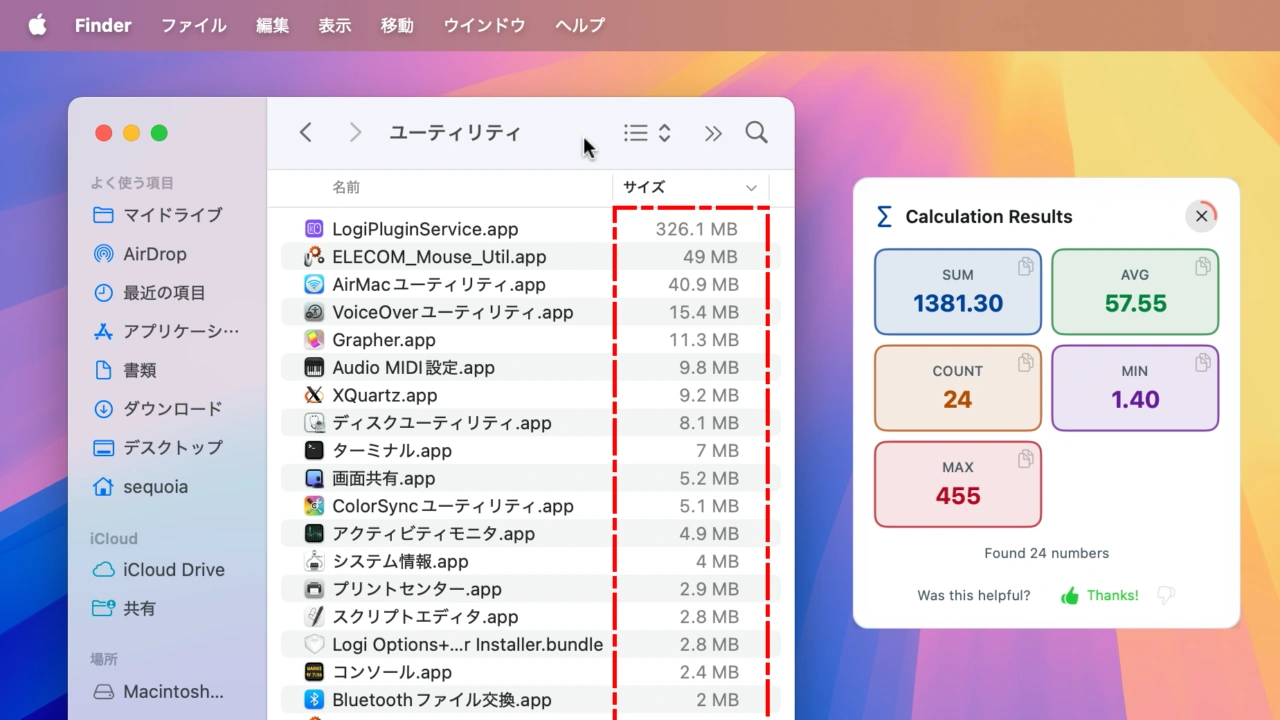The height and width of the screenshot is (720, 1280).
Task: Select the Grapher.app file icon
Action: pos(314,340)
